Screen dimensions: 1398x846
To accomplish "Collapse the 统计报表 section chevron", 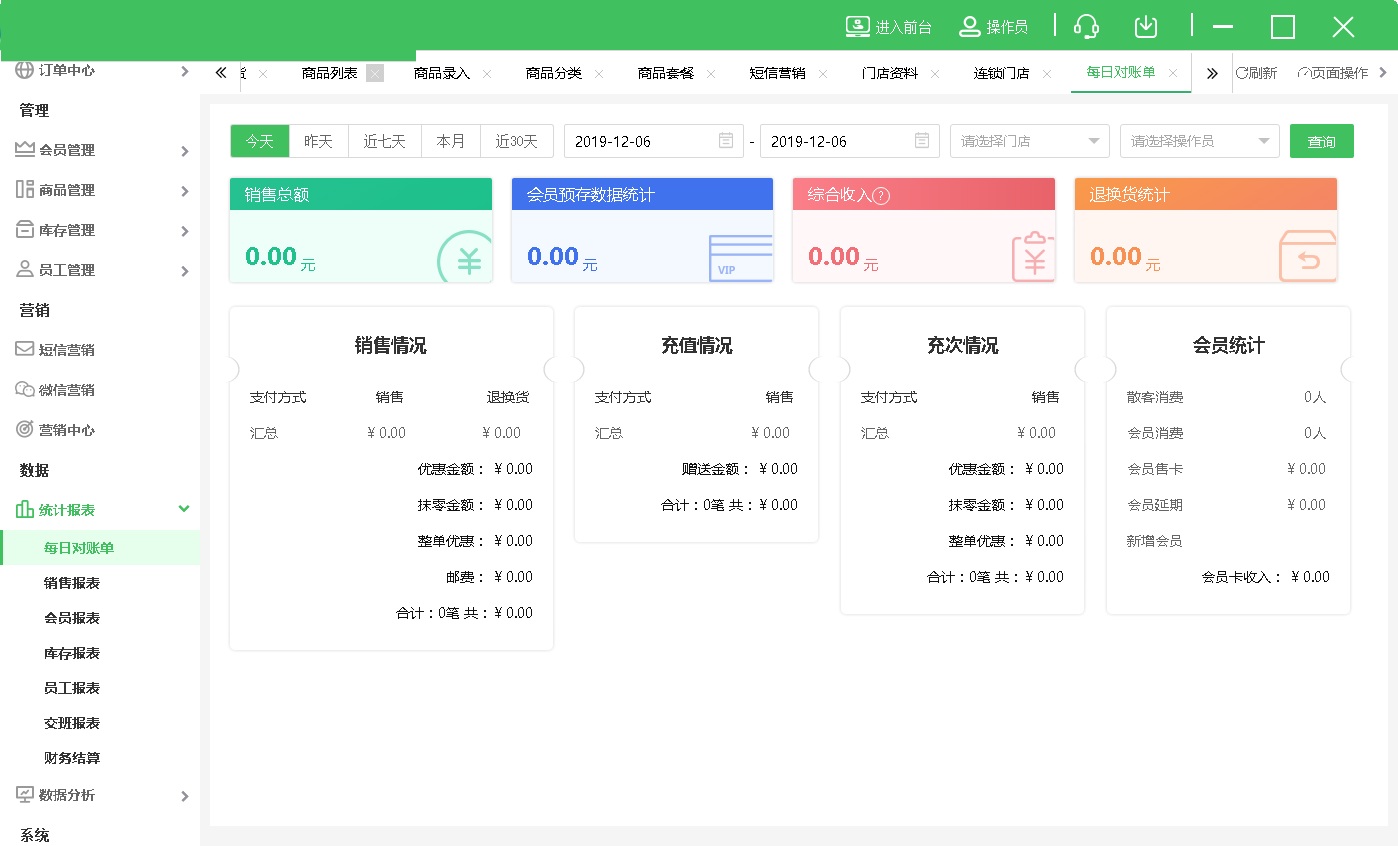I will [184, 509].
